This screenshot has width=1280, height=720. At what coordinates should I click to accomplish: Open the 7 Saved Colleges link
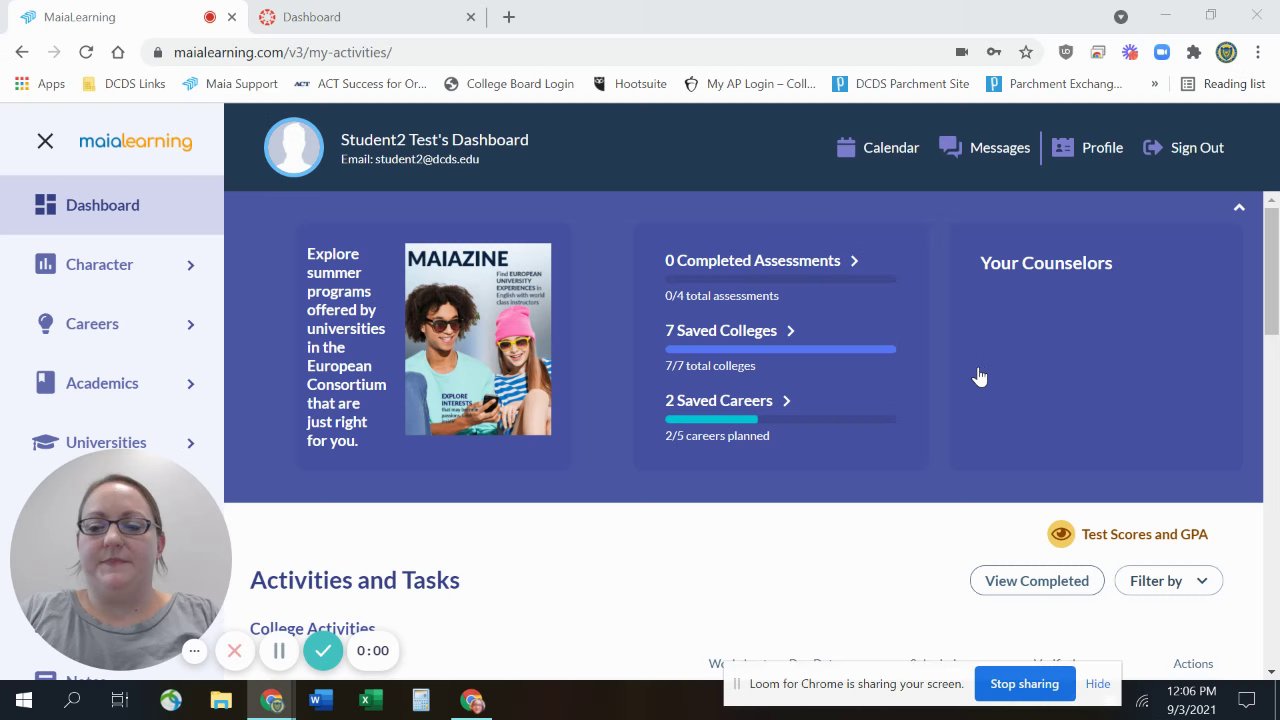pyautogui.click(x=730, y=331)
